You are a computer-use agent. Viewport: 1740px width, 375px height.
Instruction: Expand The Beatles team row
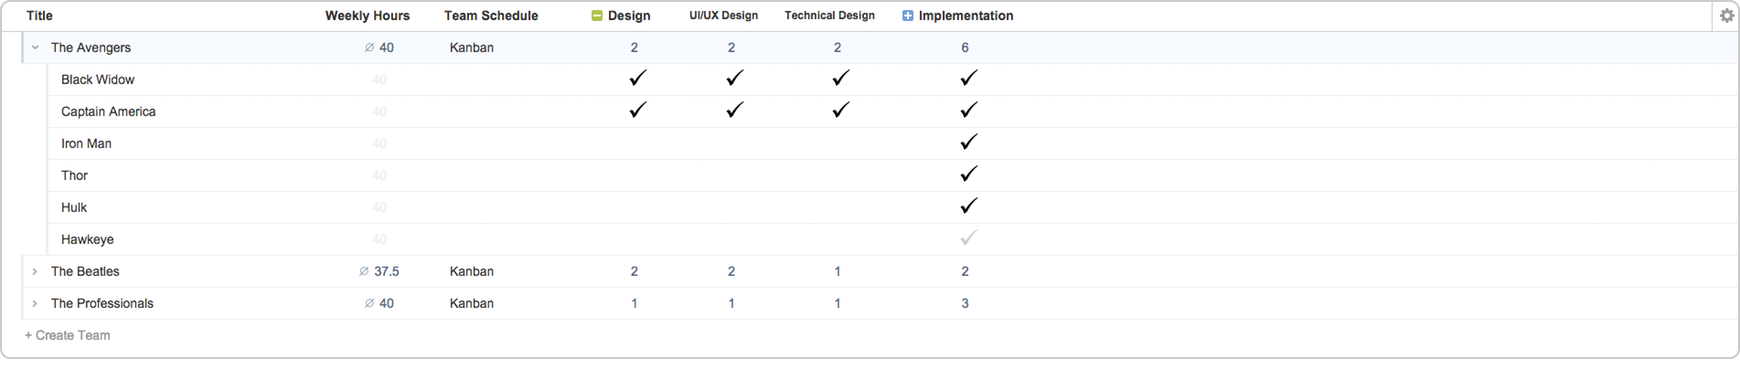35,272
